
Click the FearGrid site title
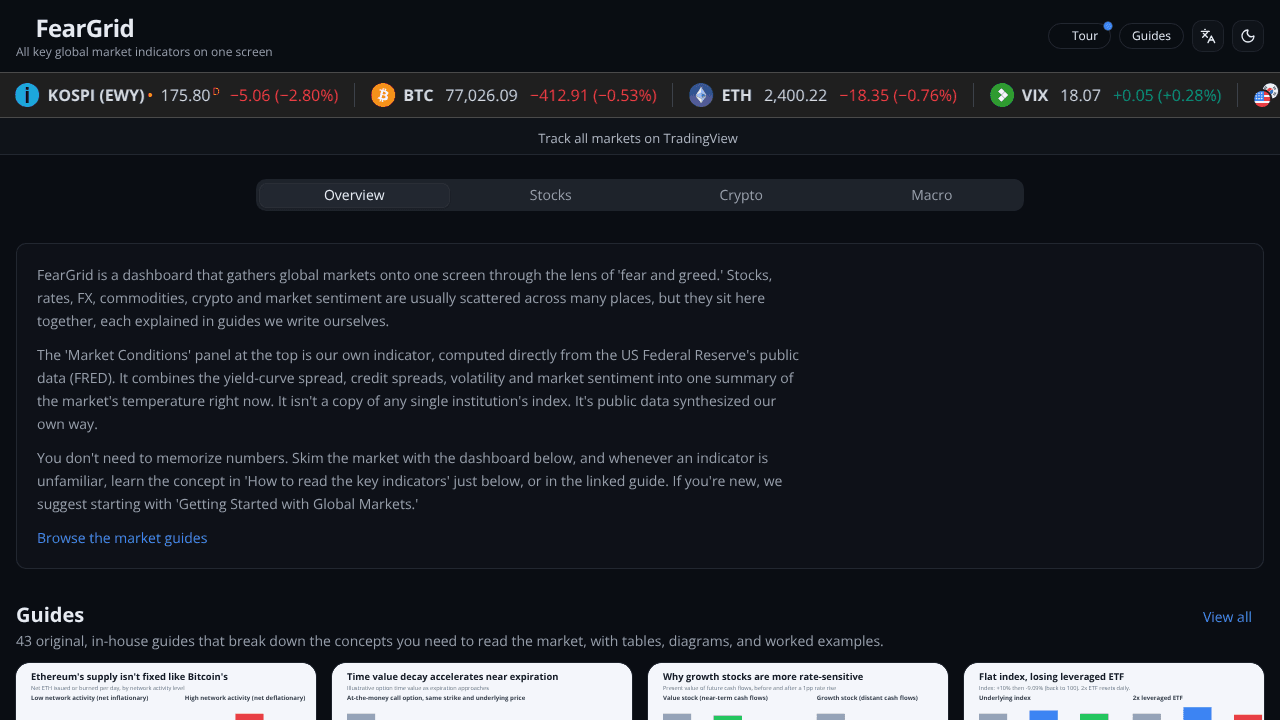[x=85, y=28]
